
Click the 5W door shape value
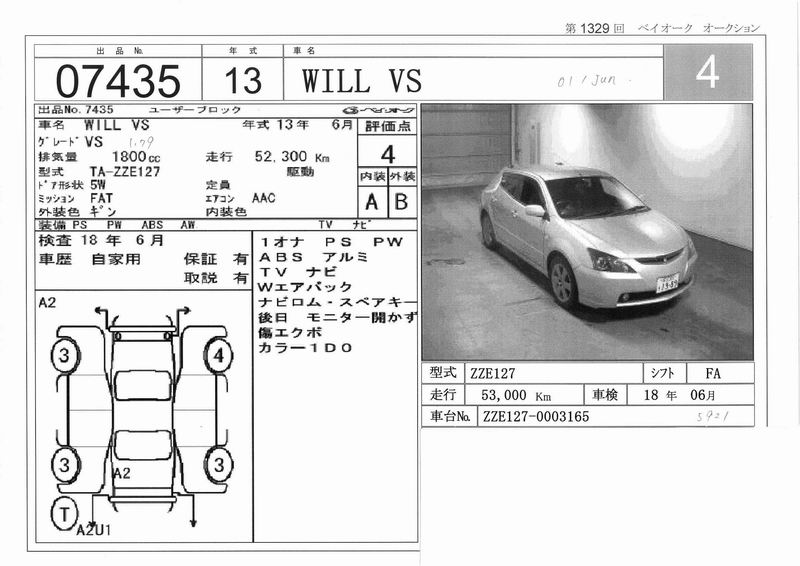(x=98, y=184)
